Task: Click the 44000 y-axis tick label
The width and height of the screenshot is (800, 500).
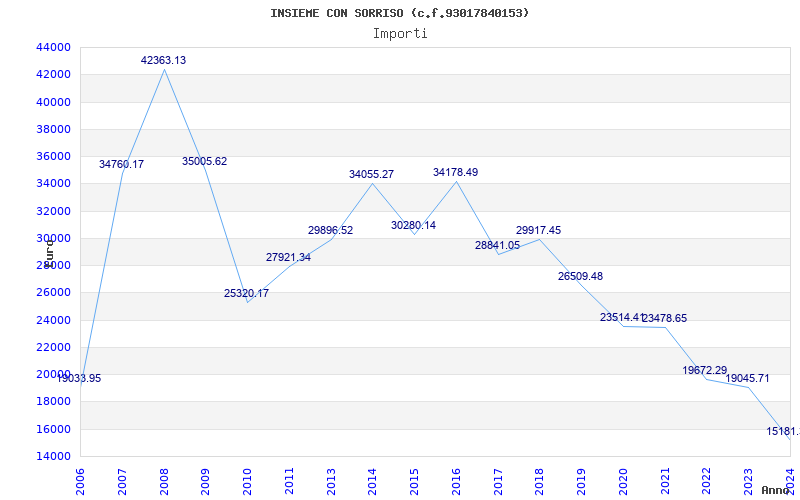Action: pyautogui.click(x=53, y=47)
